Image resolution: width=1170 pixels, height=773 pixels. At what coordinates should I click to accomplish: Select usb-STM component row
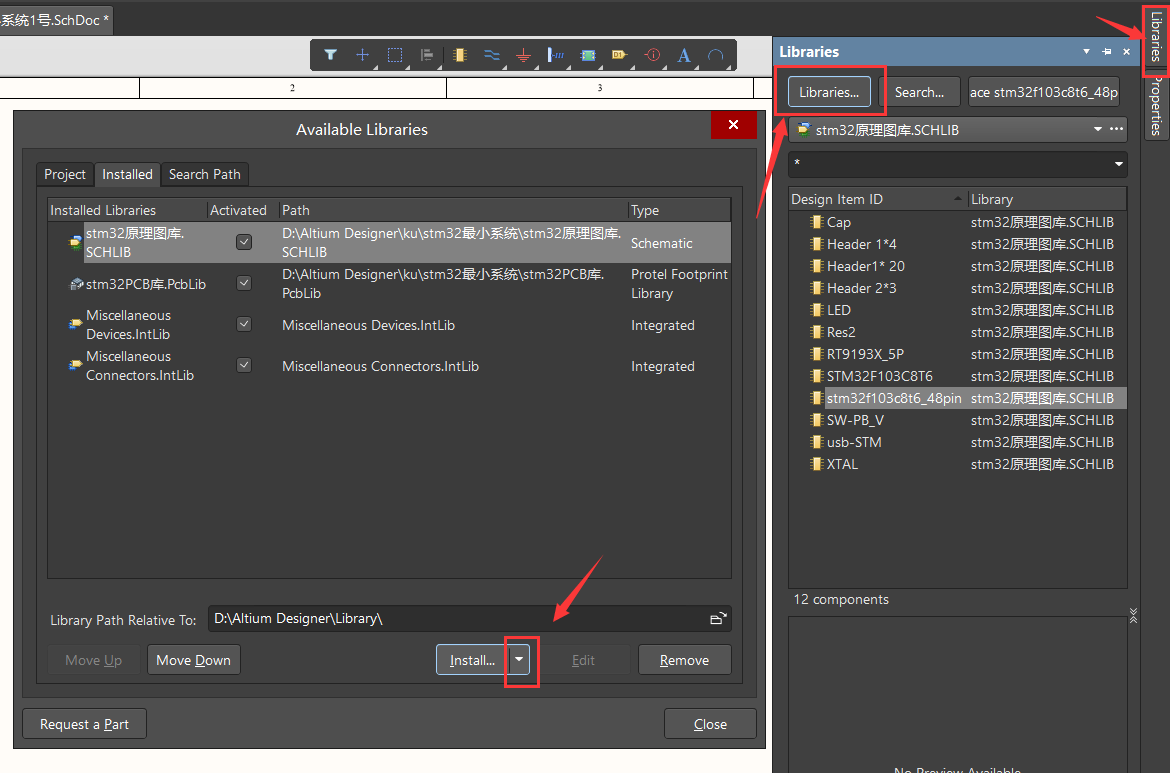[957, 442]
